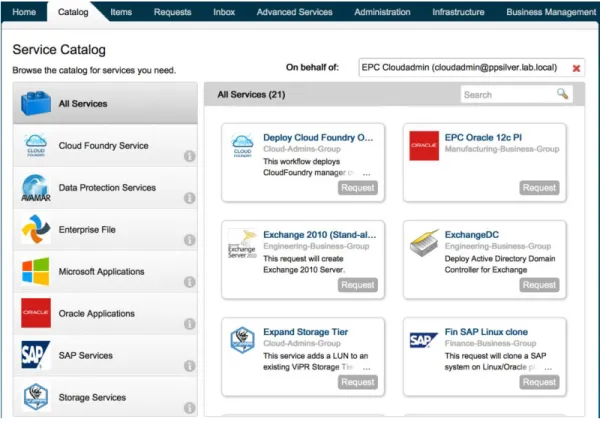
Task: Switch to the Administration tab
Action: tap(382, 12)
